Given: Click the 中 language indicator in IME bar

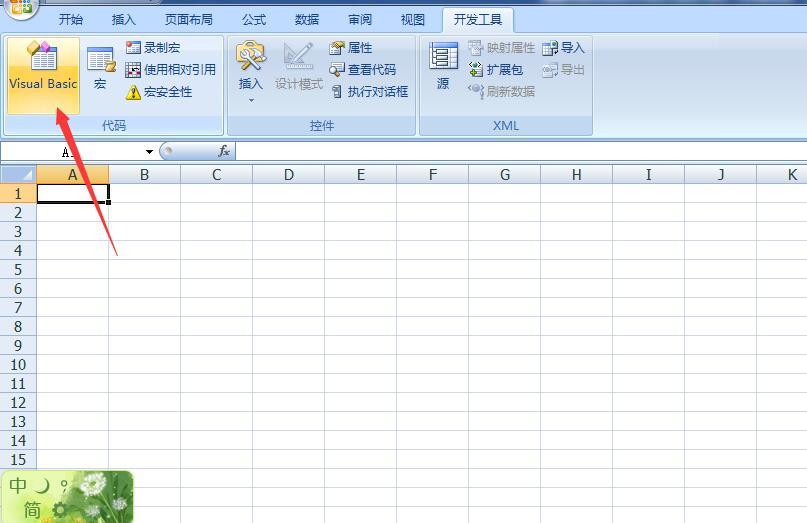Looking at the screenshot, I should pos(18,485).
